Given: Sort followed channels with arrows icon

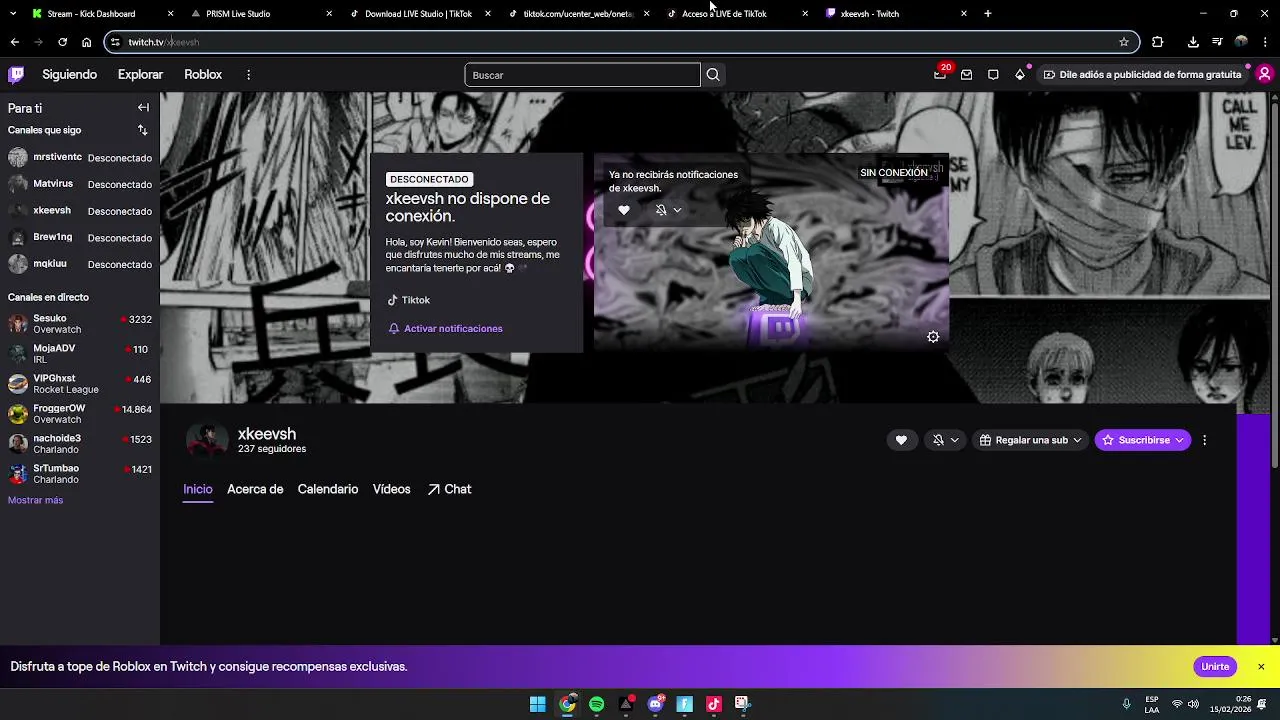Looking at the screenshot, I should [142, 130].
